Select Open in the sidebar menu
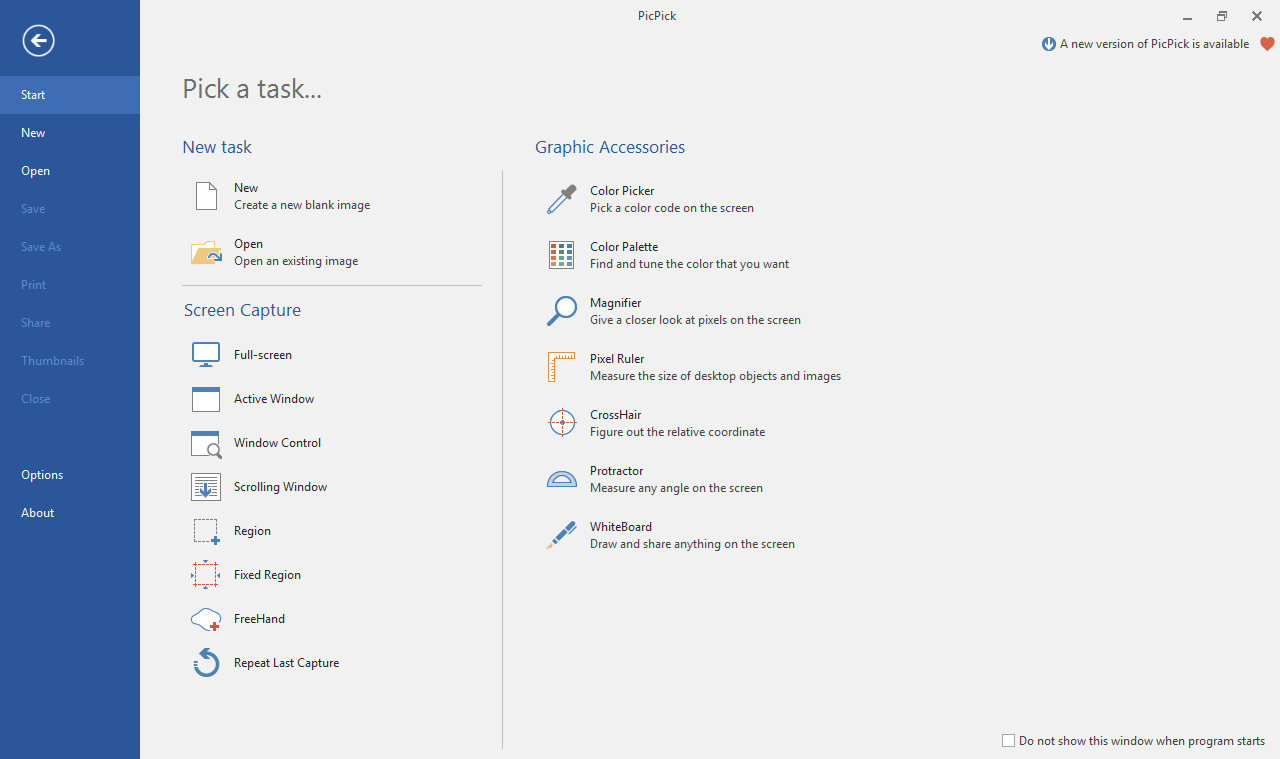The height and width of the screenshot is (759, 1280). (70, 171)
